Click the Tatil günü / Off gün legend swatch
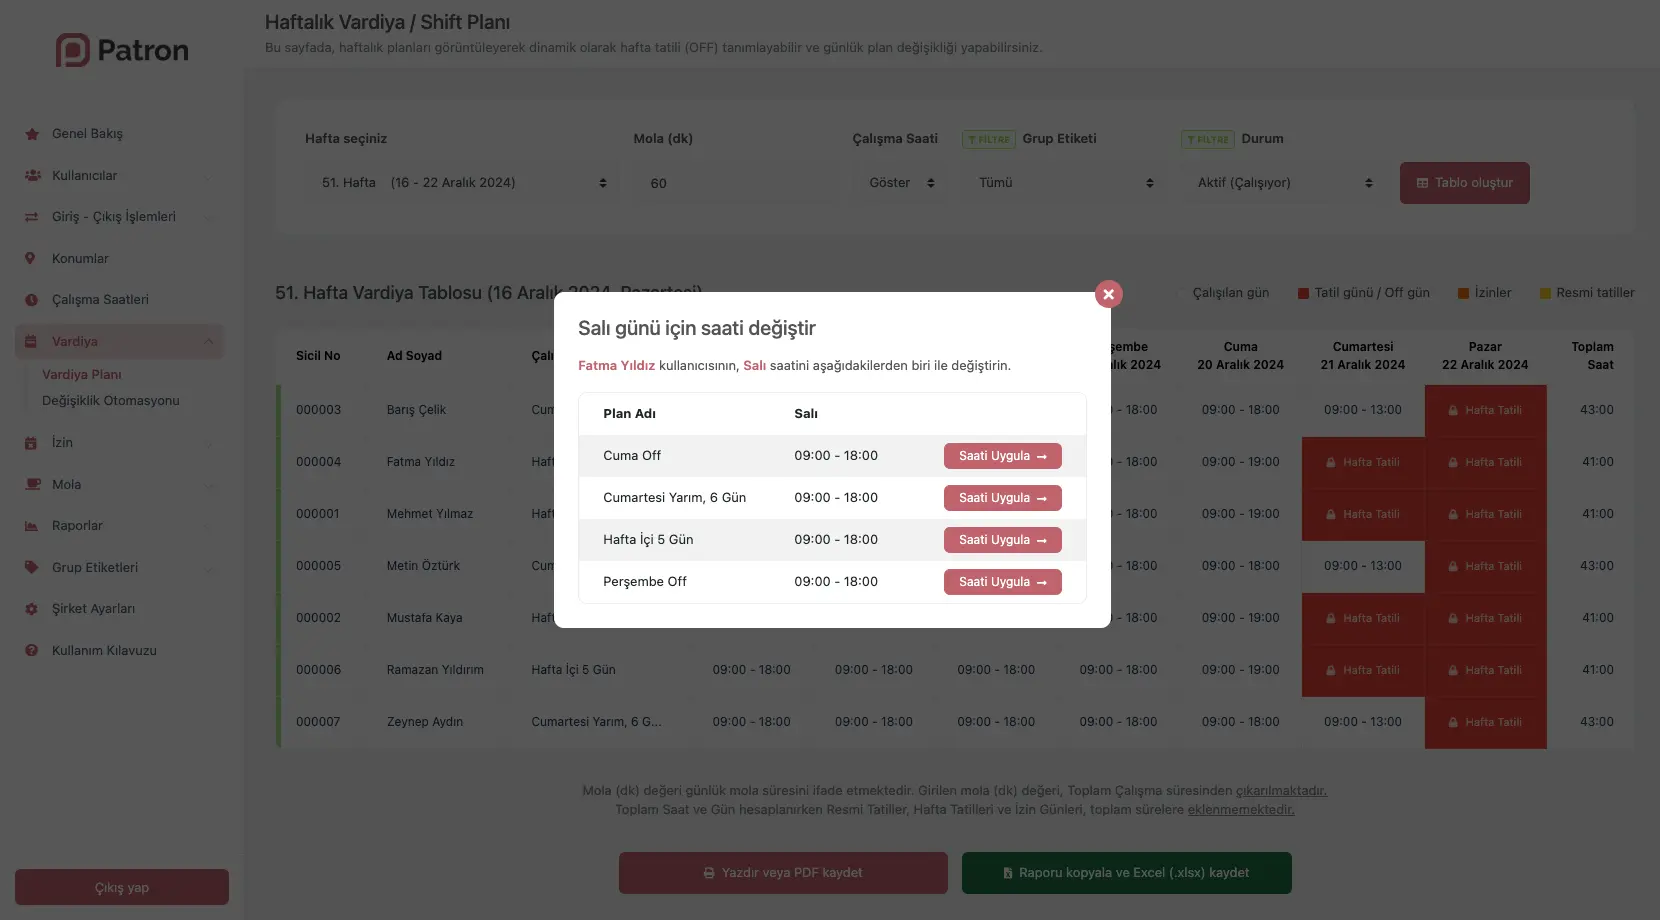Image resolution: width=1660 pixels, height=920 pixels. point(1303,293)
